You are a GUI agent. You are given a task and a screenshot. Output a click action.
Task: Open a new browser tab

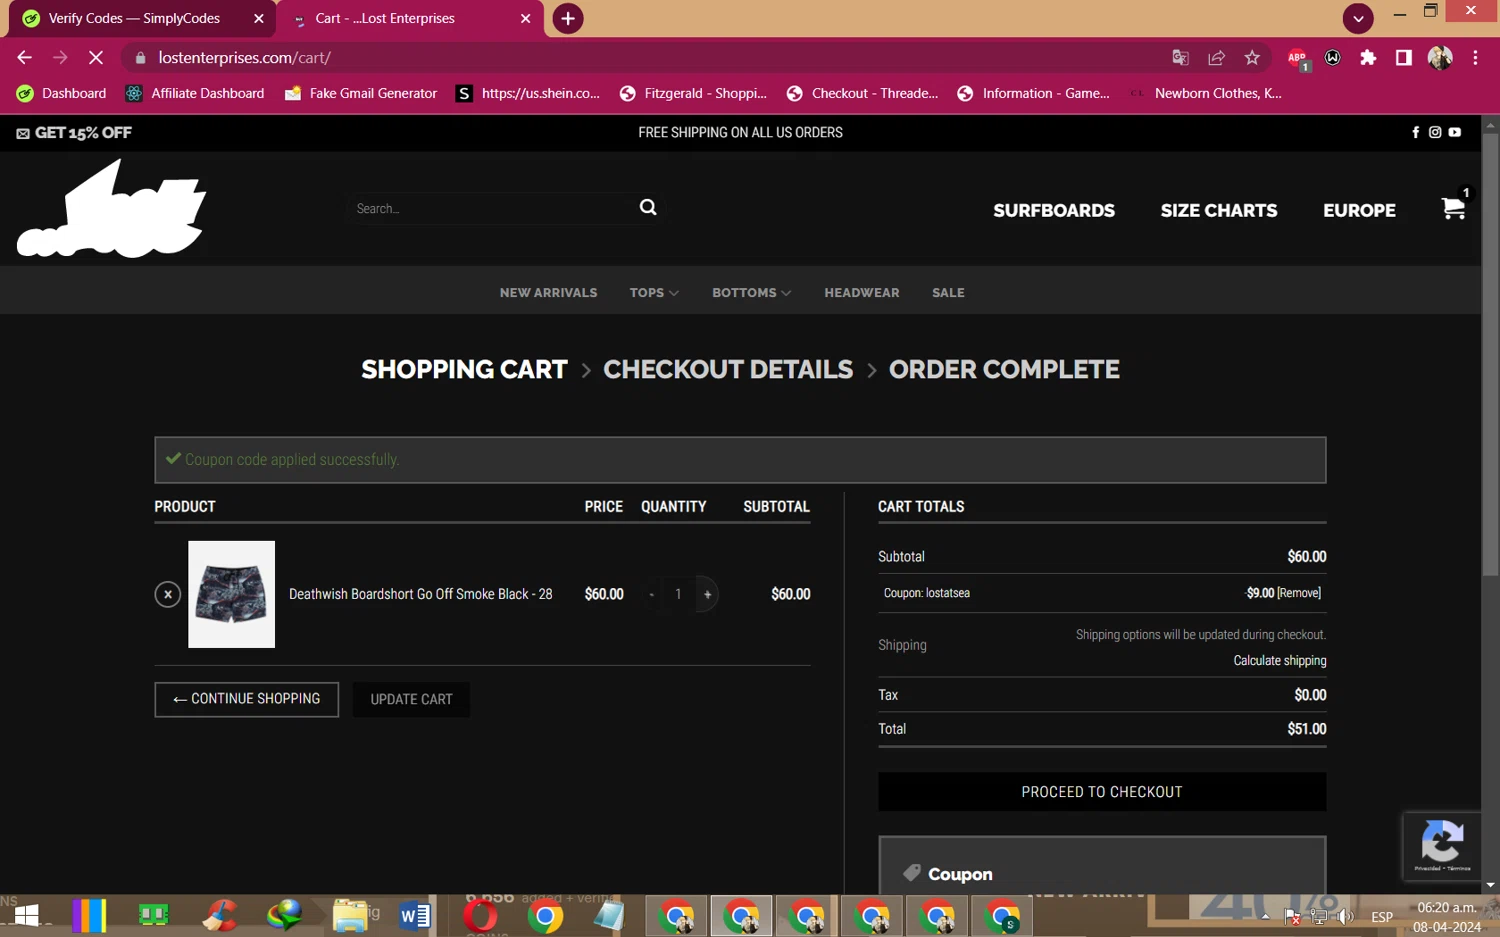click(x=567, y=18)
